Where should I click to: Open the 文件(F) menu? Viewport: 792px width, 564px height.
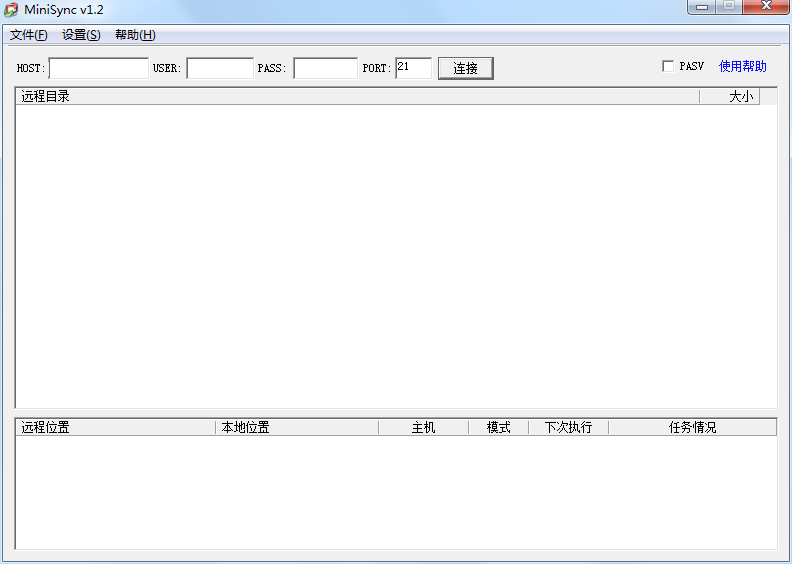pos(28,35)
